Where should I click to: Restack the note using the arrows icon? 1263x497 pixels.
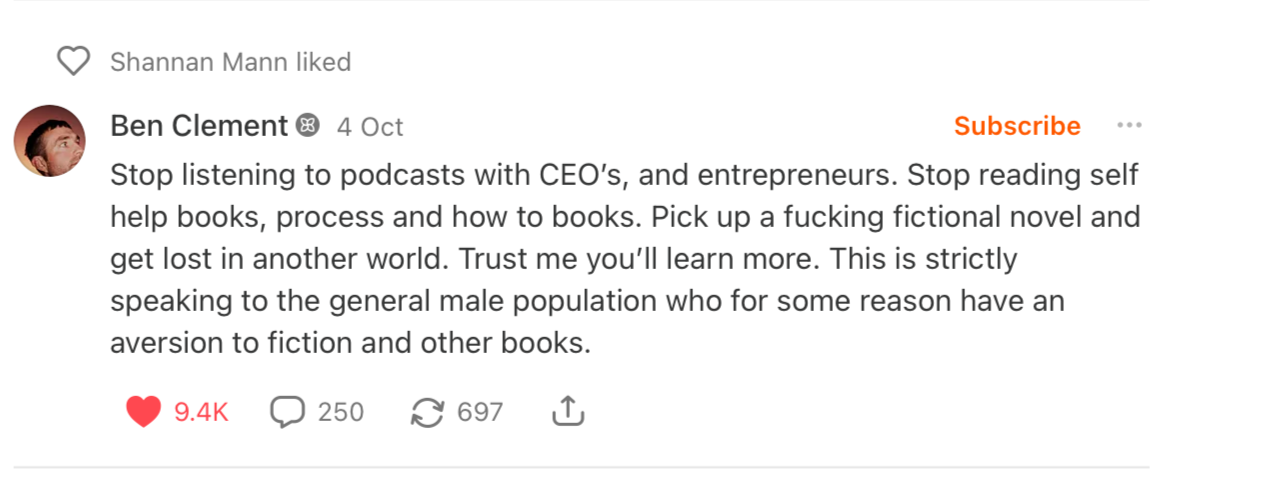pyautogui.click(x=427, y=412)
